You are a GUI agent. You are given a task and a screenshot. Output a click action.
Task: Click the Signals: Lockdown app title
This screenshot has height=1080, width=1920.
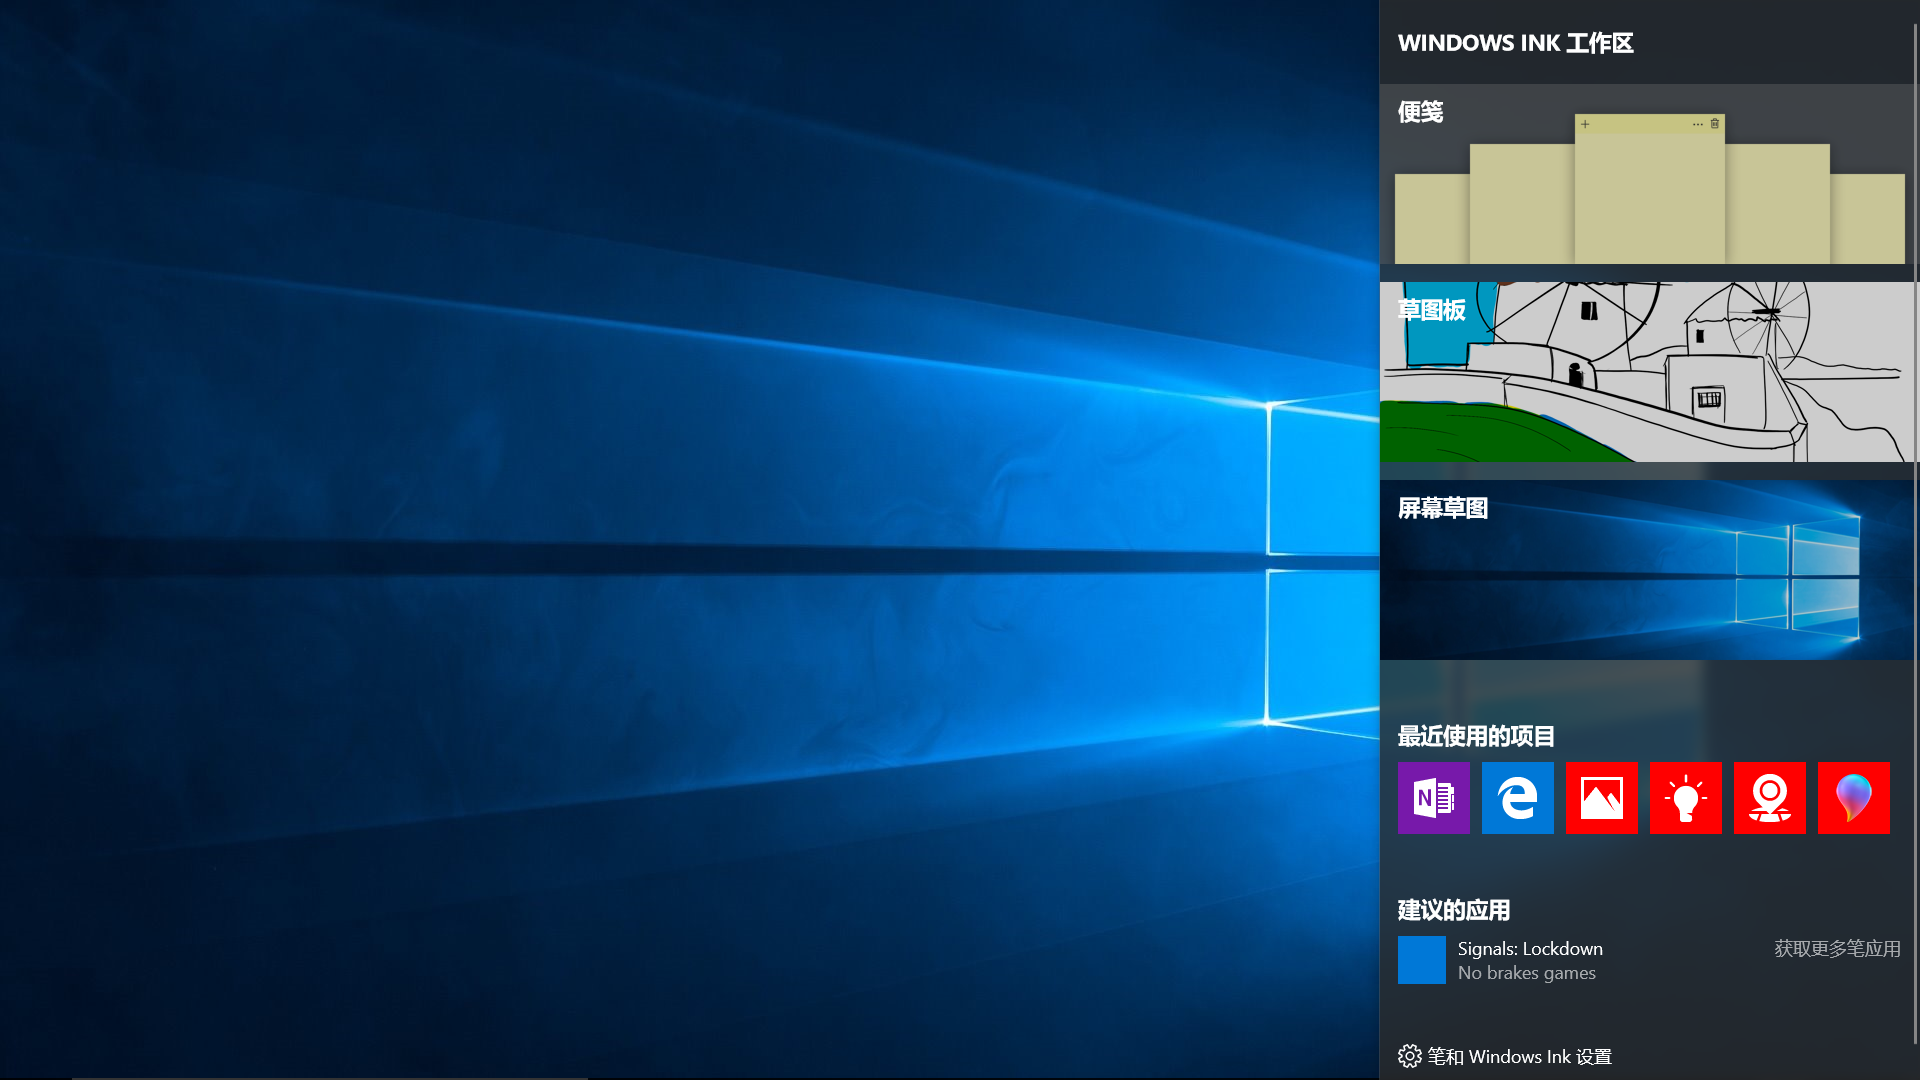pos(1529,948)
